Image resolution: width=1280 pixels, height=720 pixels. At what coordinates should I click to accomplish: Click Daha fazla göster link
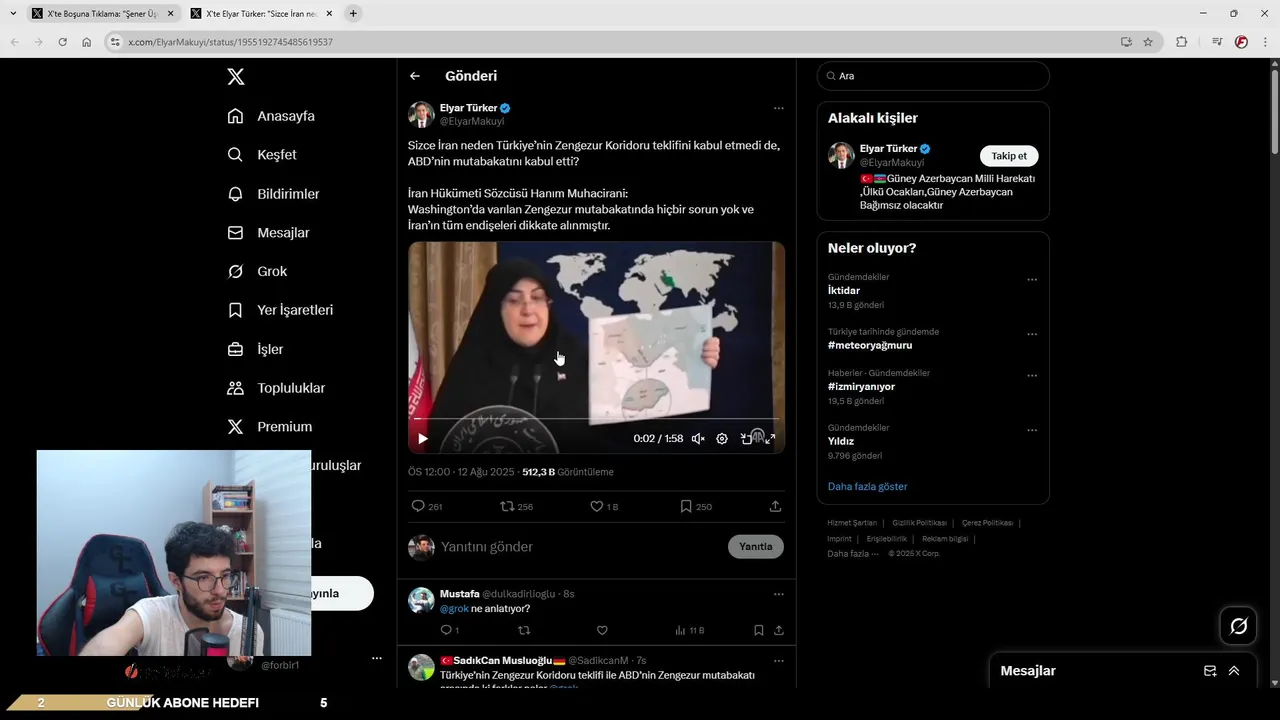tap(867, 487)
